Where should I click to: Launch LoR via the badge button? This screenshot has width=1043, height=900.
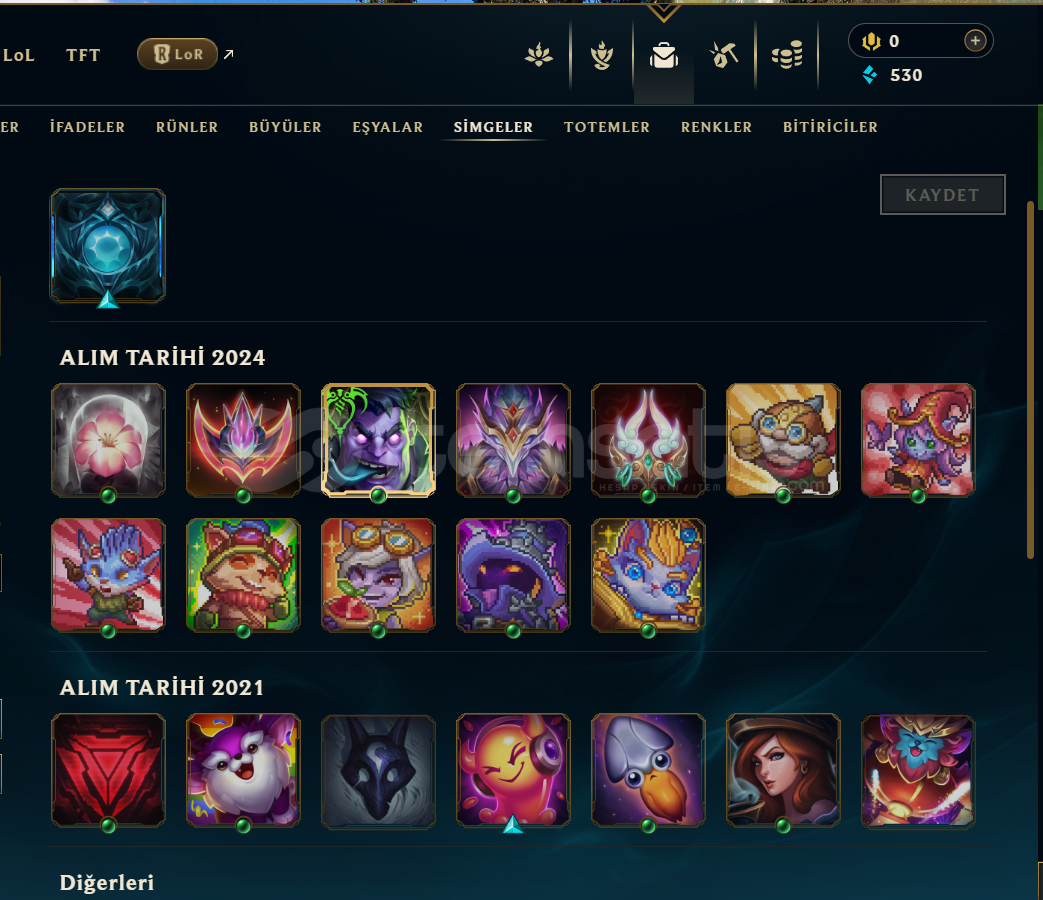178,54
